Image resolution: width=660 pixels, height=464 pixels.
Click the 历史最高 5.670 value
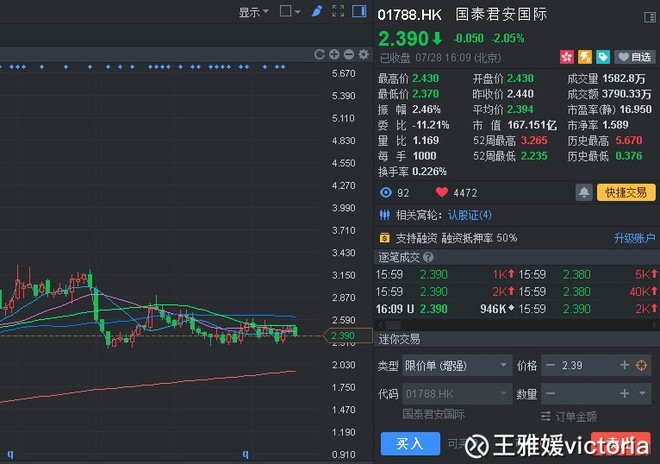629,141
